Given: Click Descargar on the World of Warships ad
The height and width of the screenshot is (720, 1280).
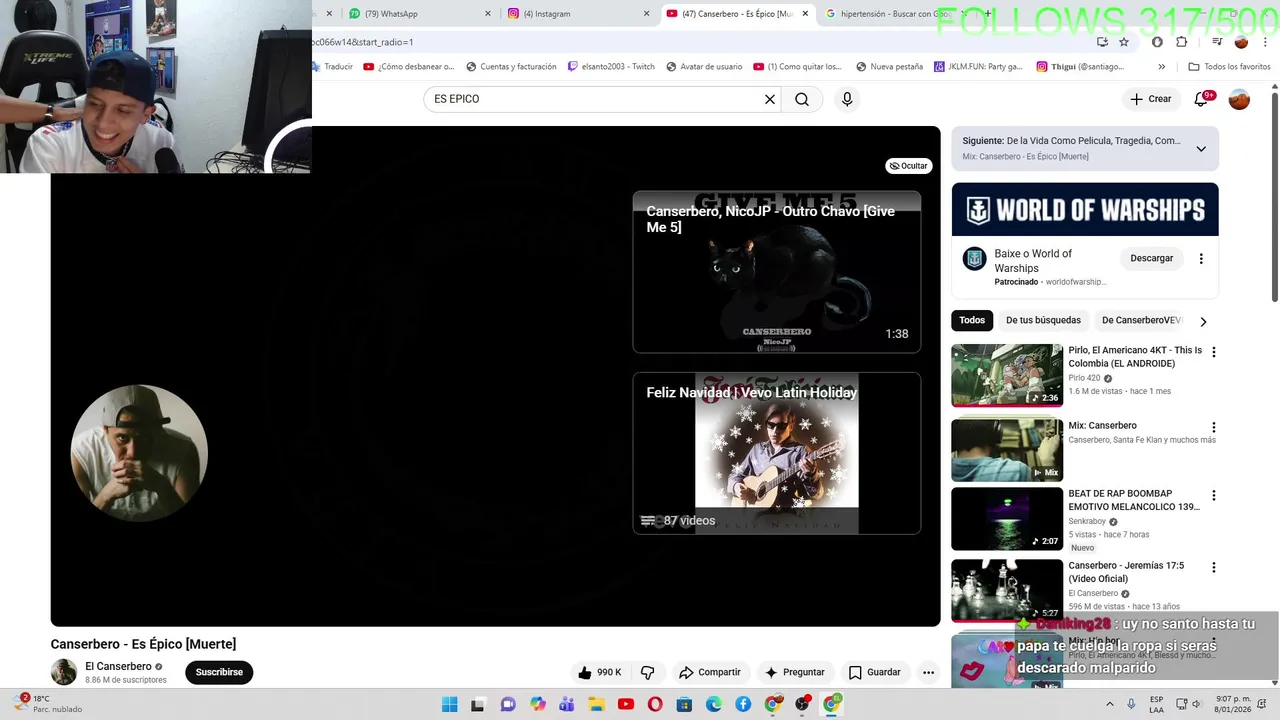Looking at the screenshot, I should pyautogui.click(x=1151, y=258).
